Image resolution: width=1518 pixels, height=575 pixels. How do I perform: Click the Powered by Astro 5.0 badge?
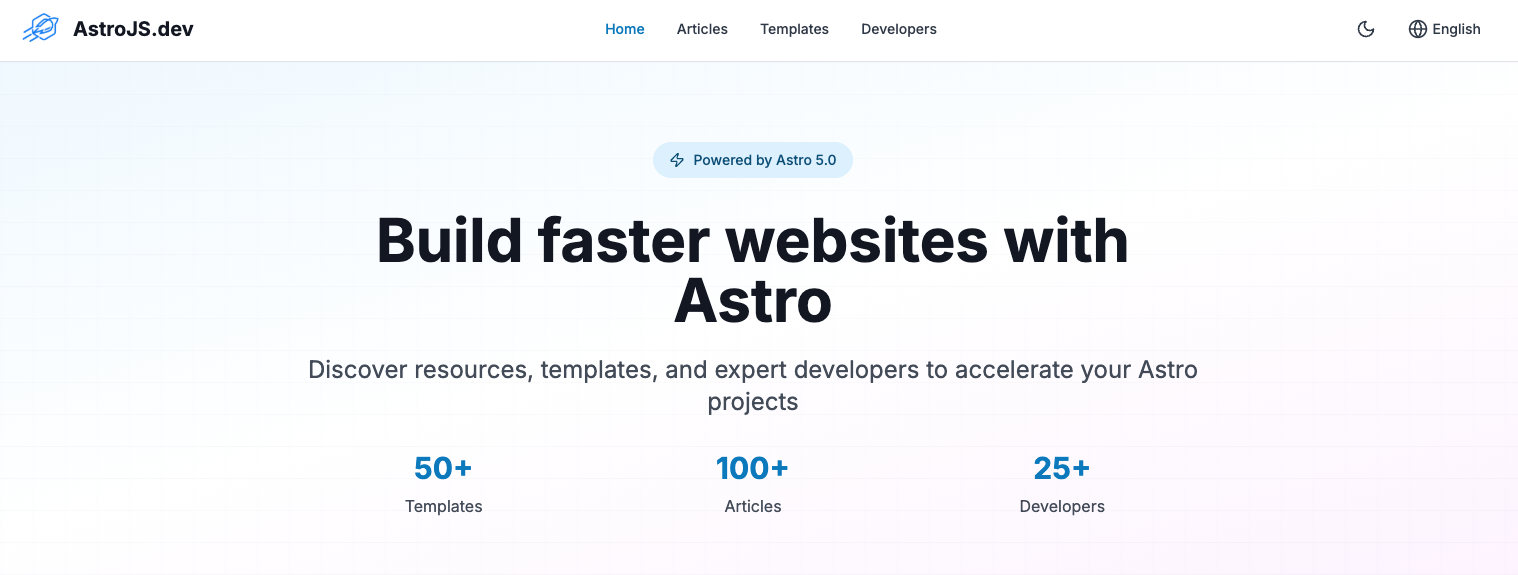[753, 160]
